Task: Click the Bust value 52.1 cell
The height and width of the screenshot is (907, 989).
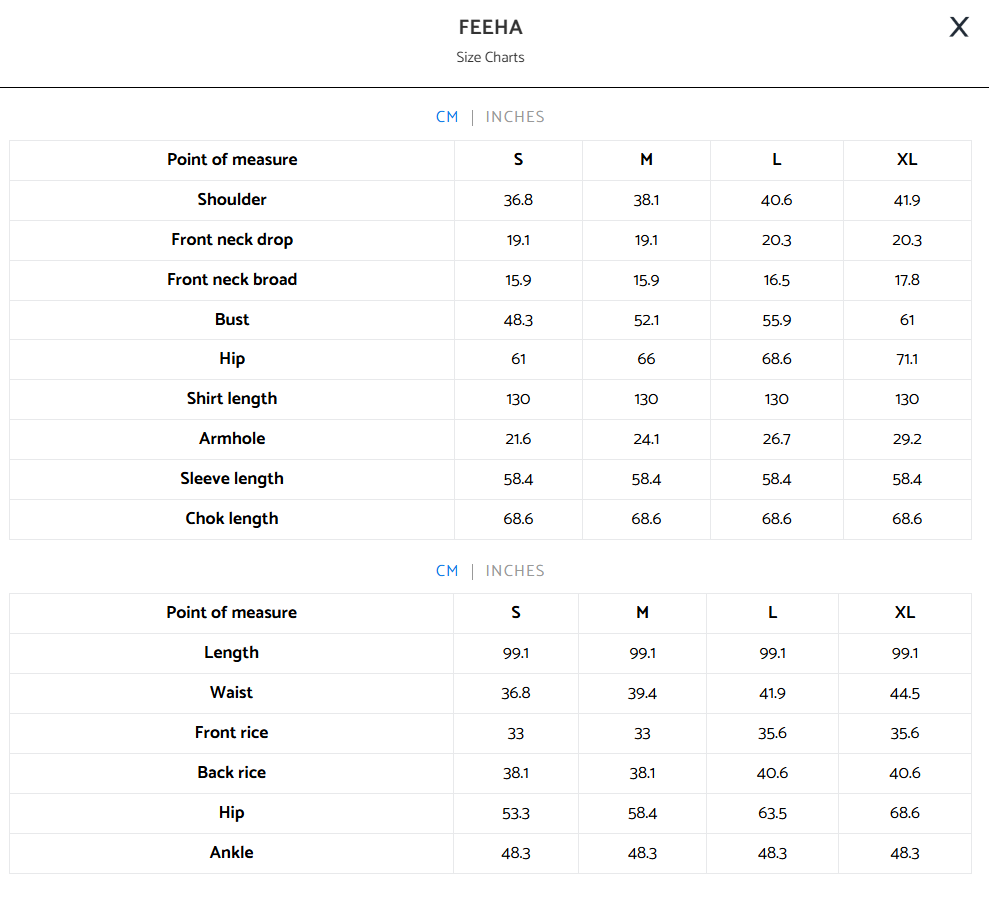Action: click(646, 320)
